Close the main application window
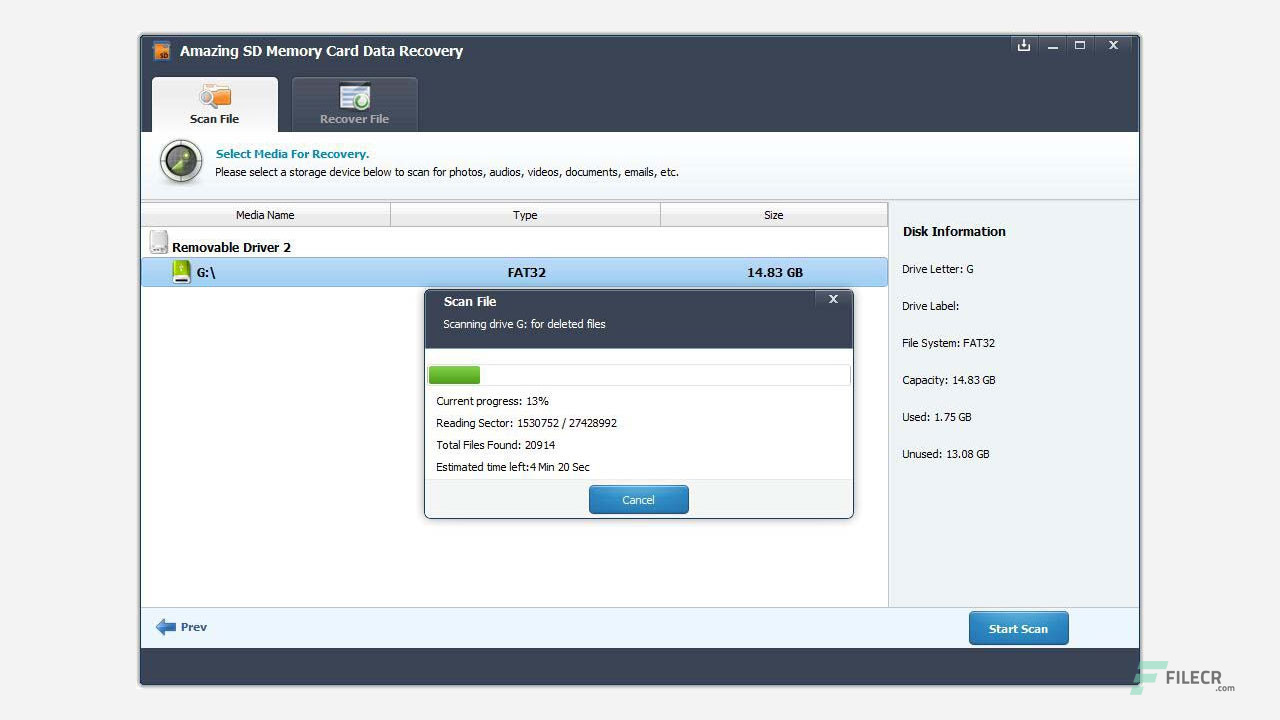This screenshot has height=720, width=1280. click(x=1113, y=46)
